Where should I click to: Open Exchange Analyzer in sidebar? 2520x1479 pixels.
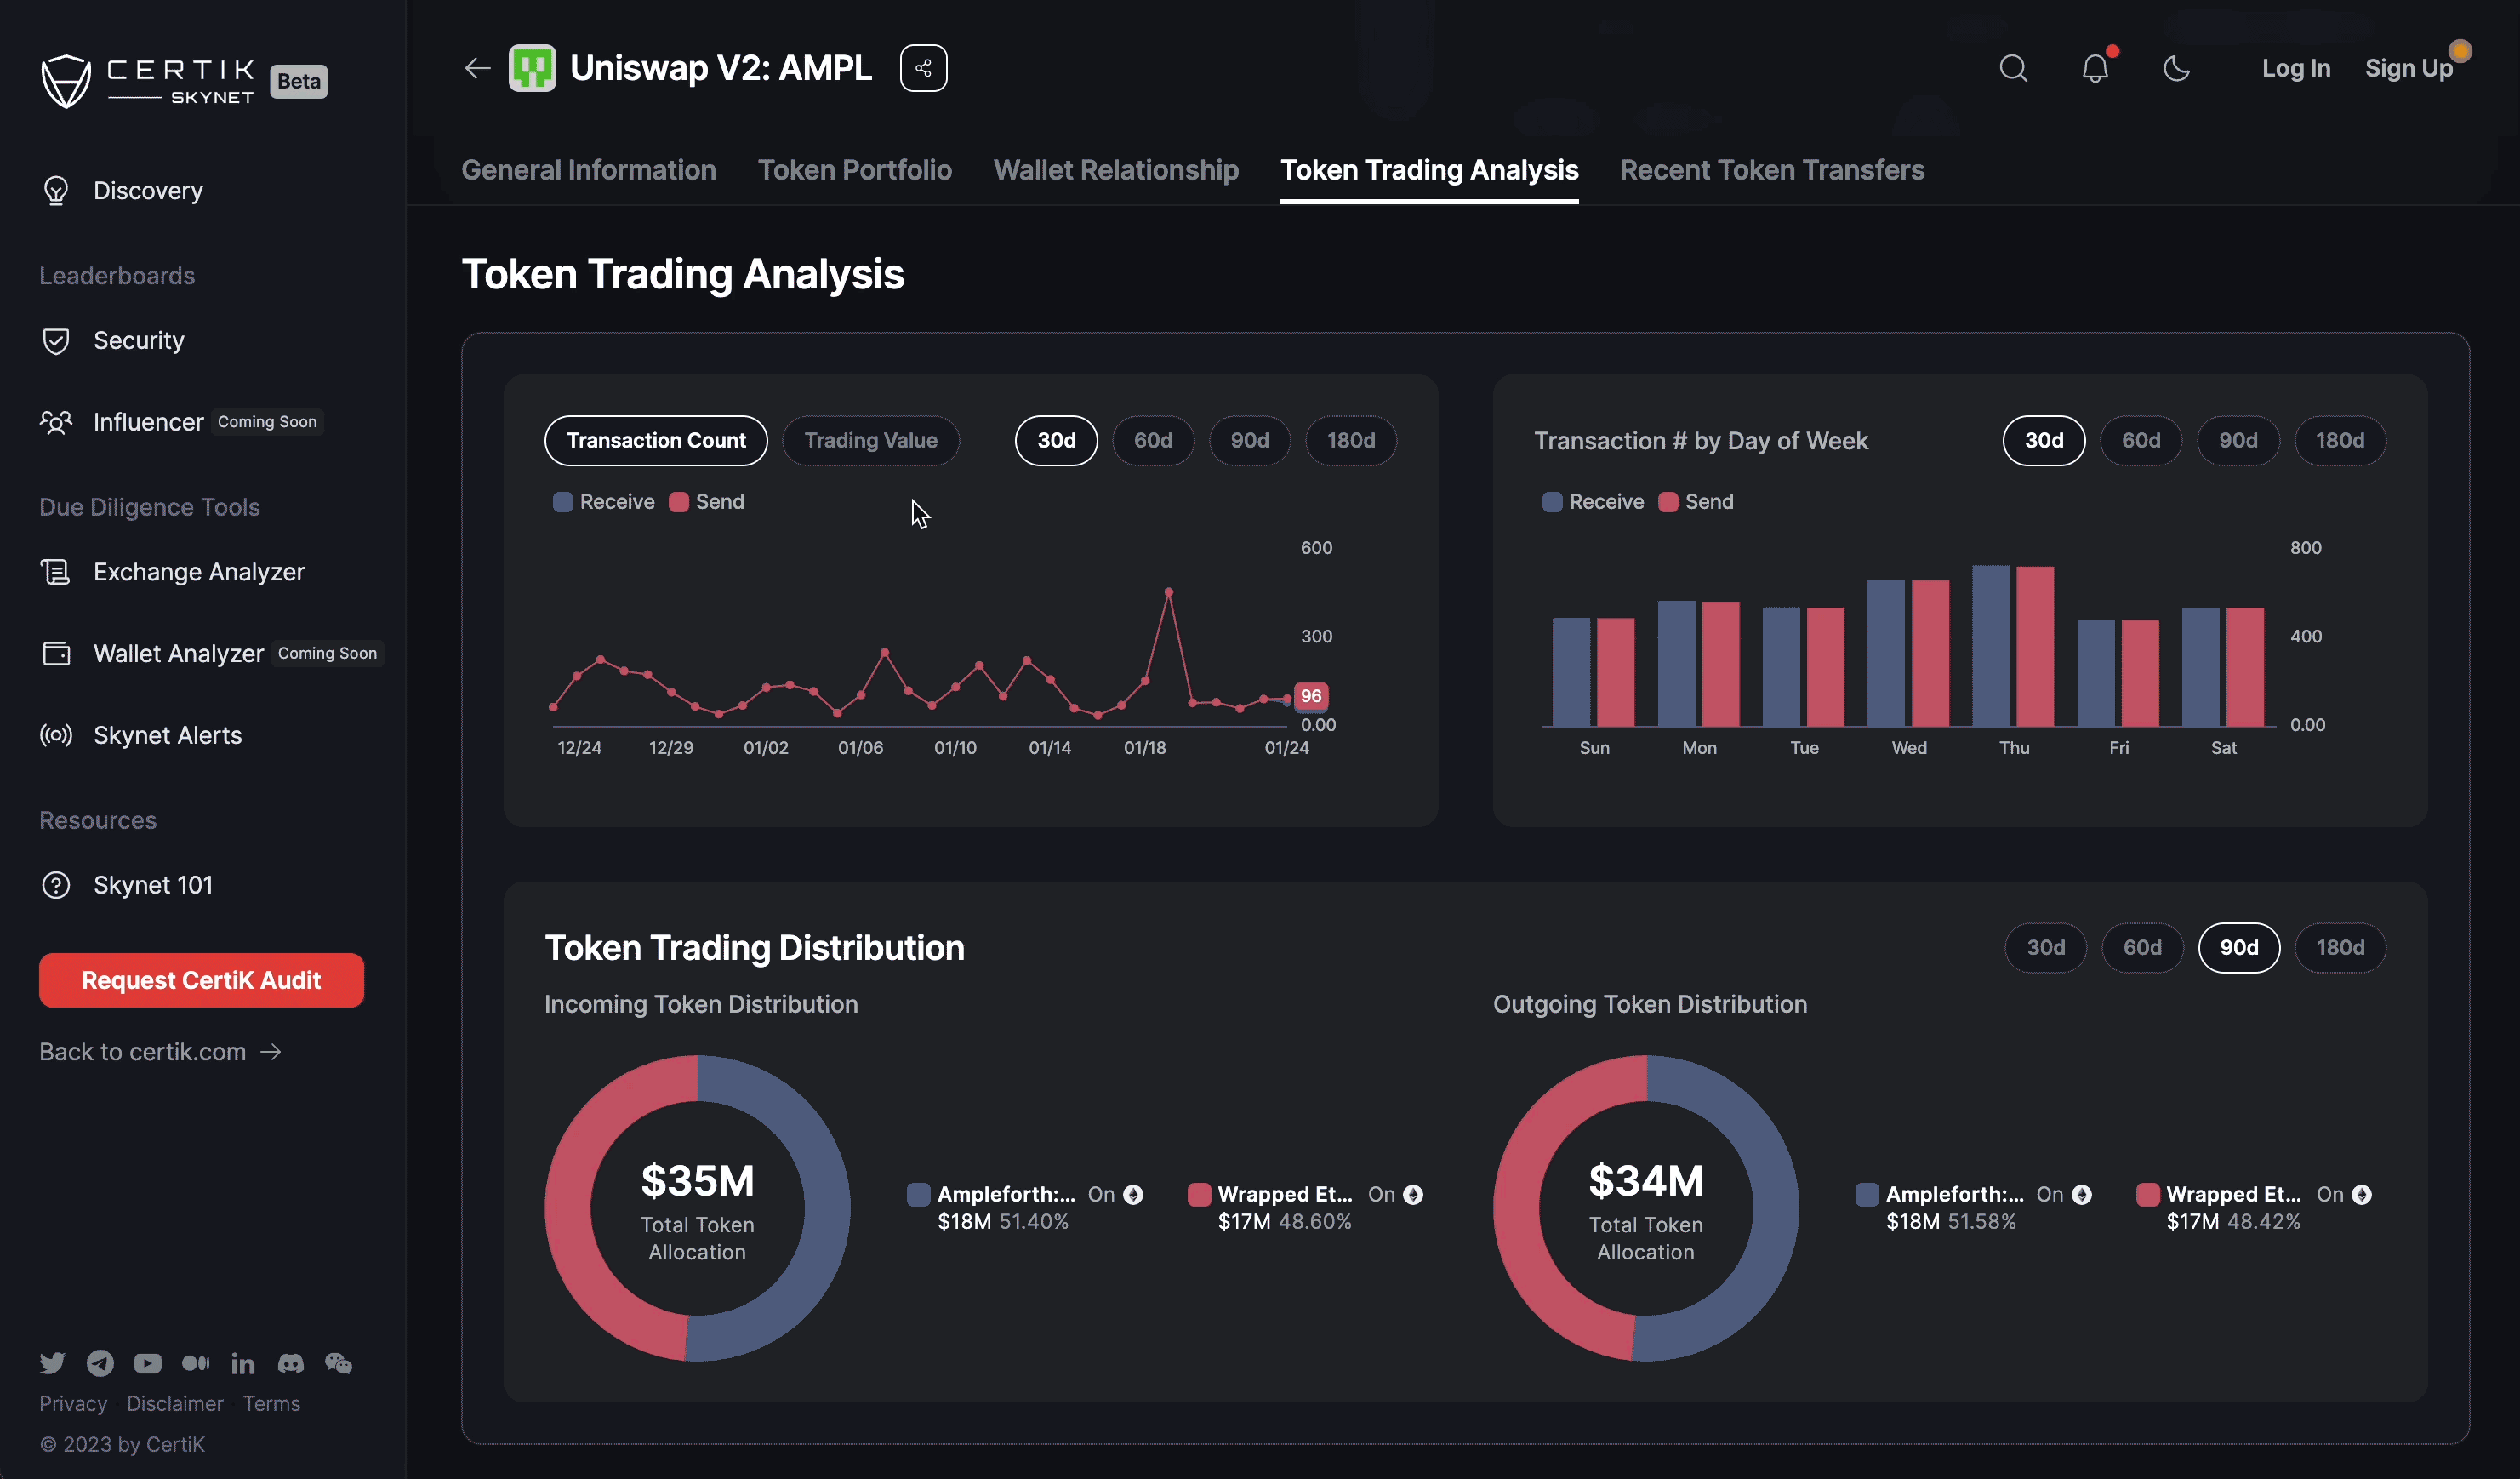[x=198, y=572]
